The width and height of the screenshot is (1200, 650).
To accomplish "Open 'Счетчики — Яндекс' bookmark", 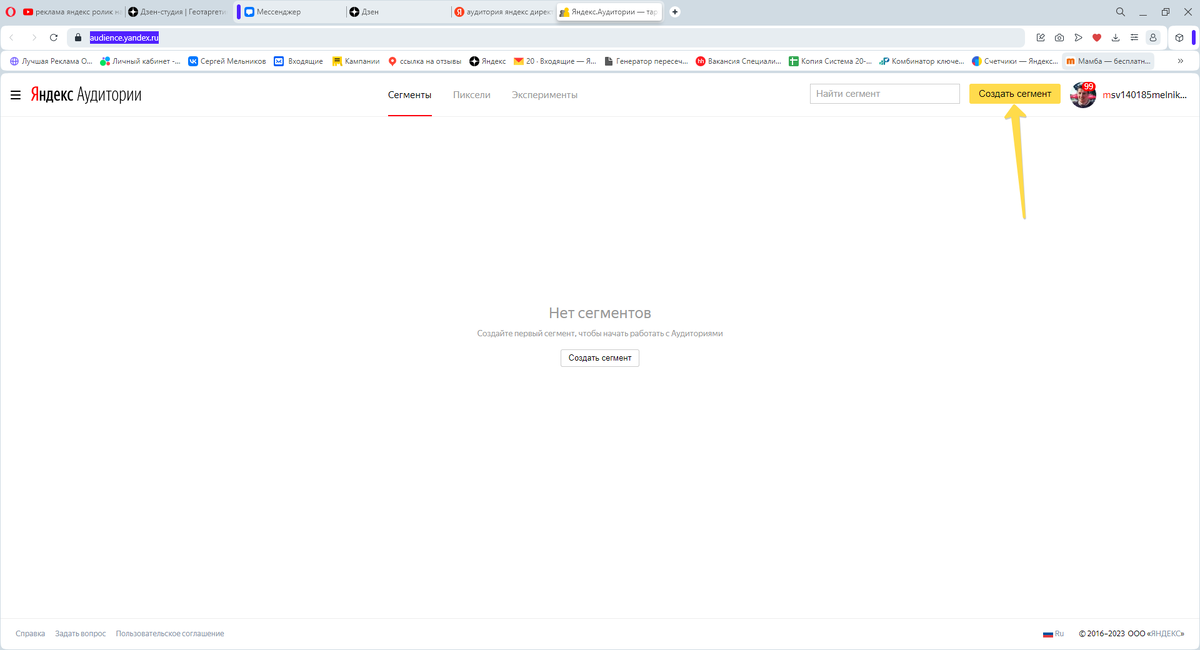I will pos(1014,61).
